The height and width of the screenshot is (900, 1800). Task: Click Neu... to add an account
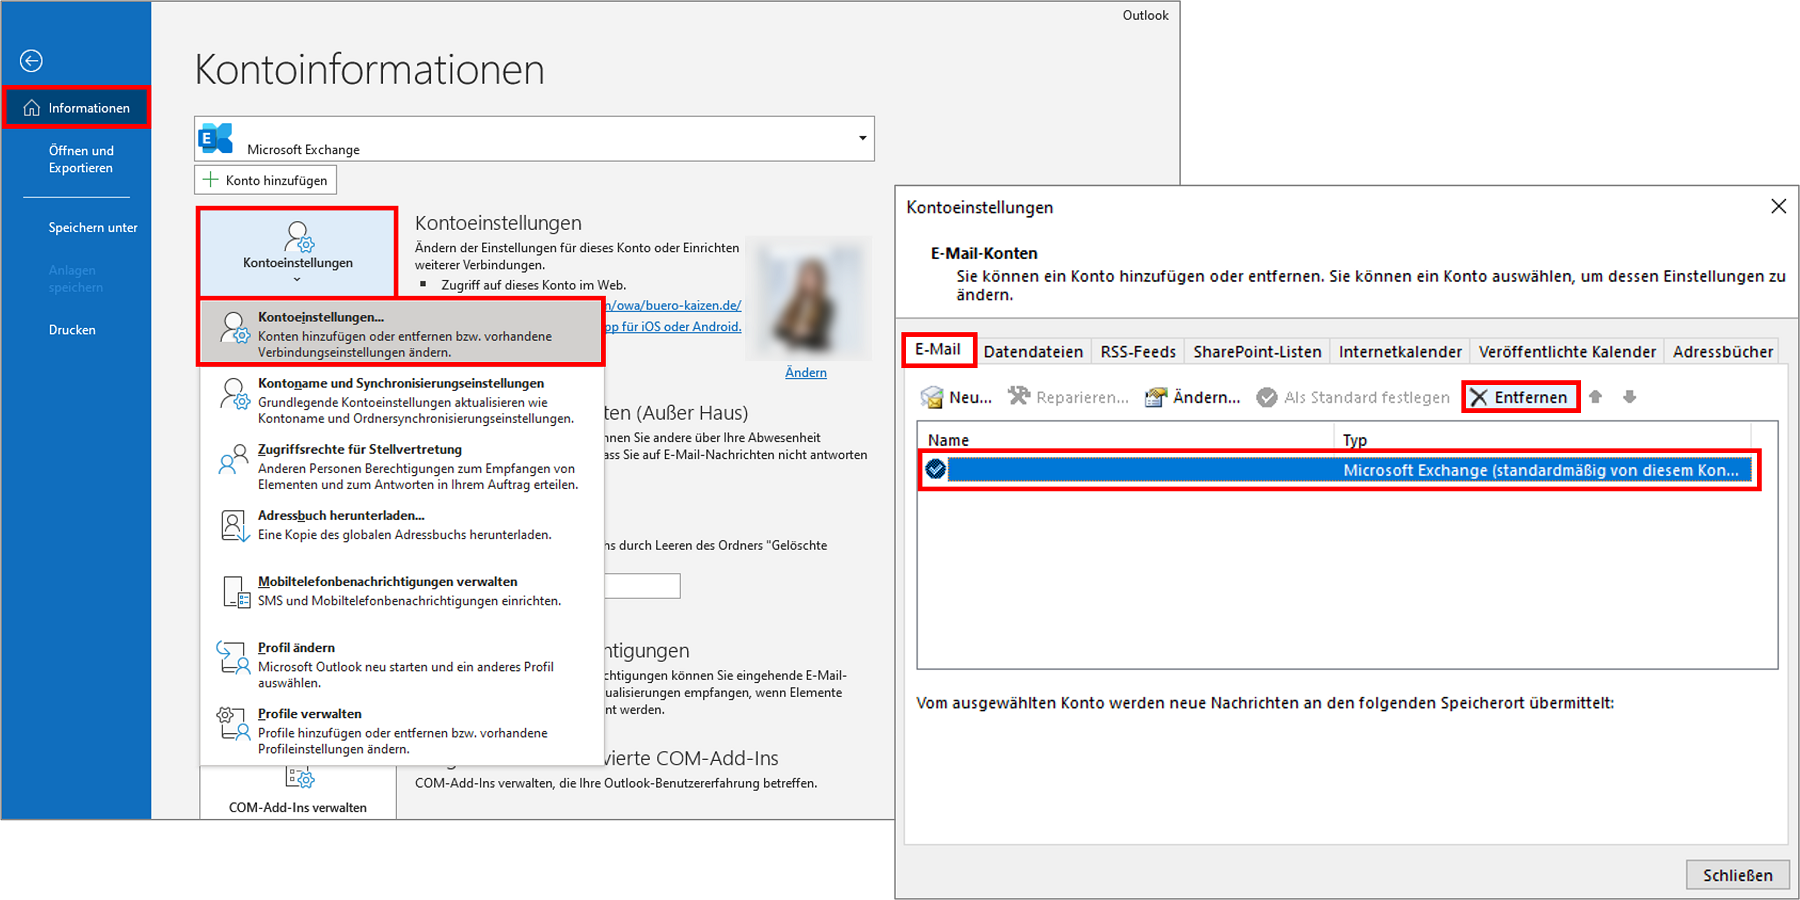956,397
